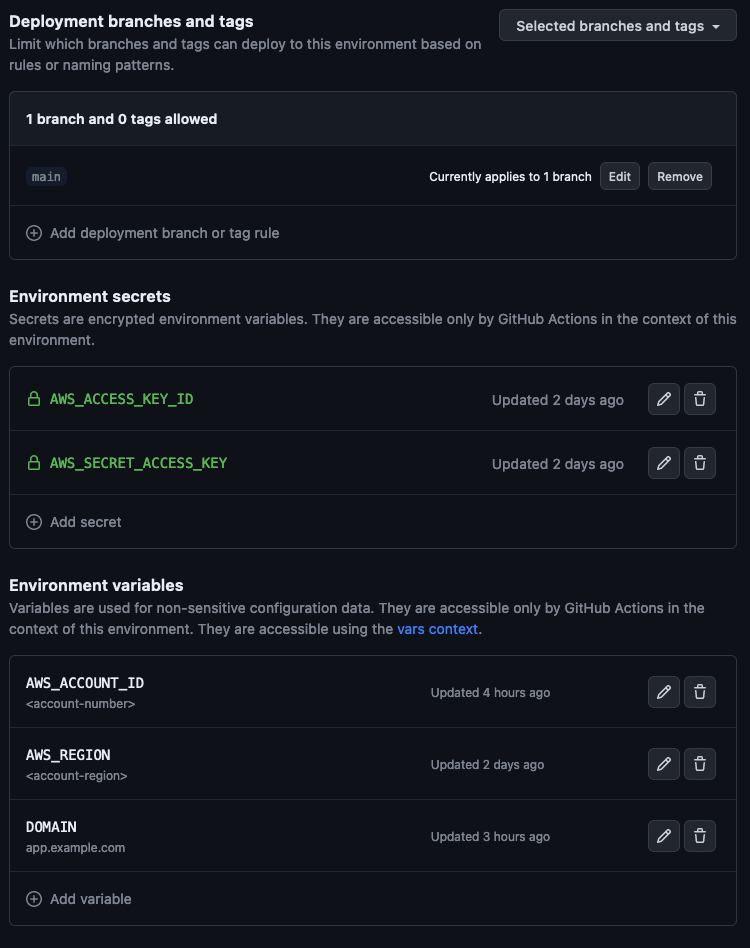The width and height of the screenshot is (750, 948).
Task: Open Selected branches and tags dropdown
Action: [x=618, y=26]
